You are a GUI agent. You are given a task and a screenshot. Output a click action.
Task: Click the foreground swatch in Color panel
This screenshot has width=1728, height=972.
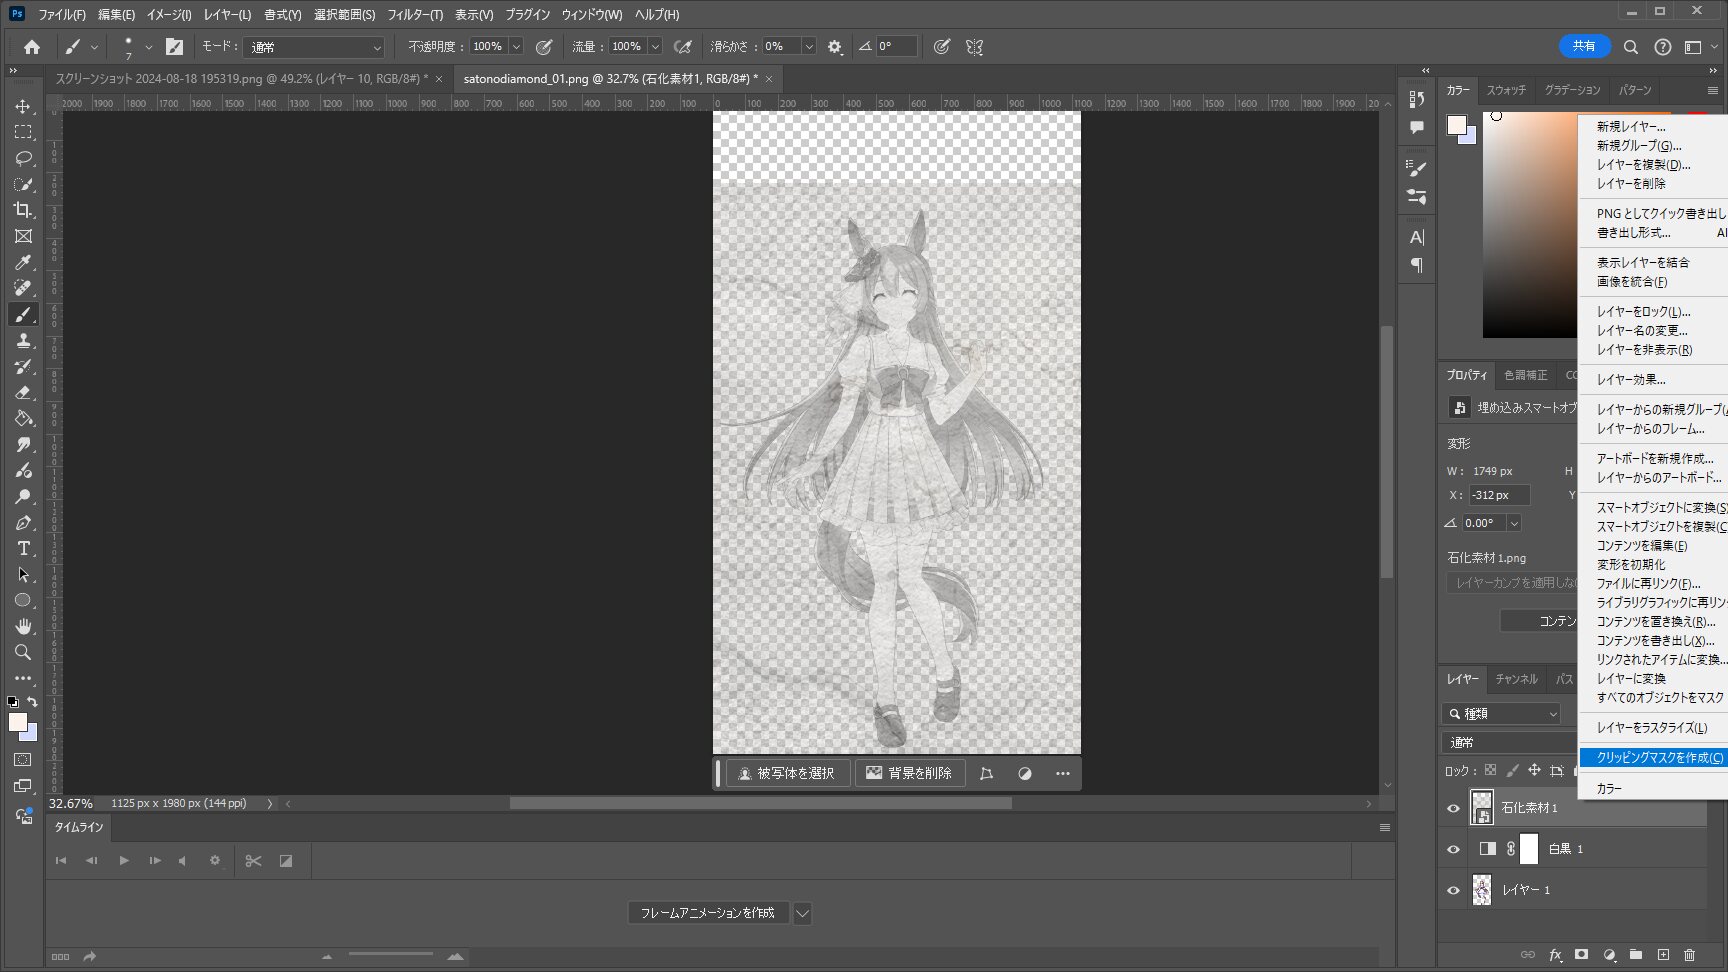[1456, 125]
